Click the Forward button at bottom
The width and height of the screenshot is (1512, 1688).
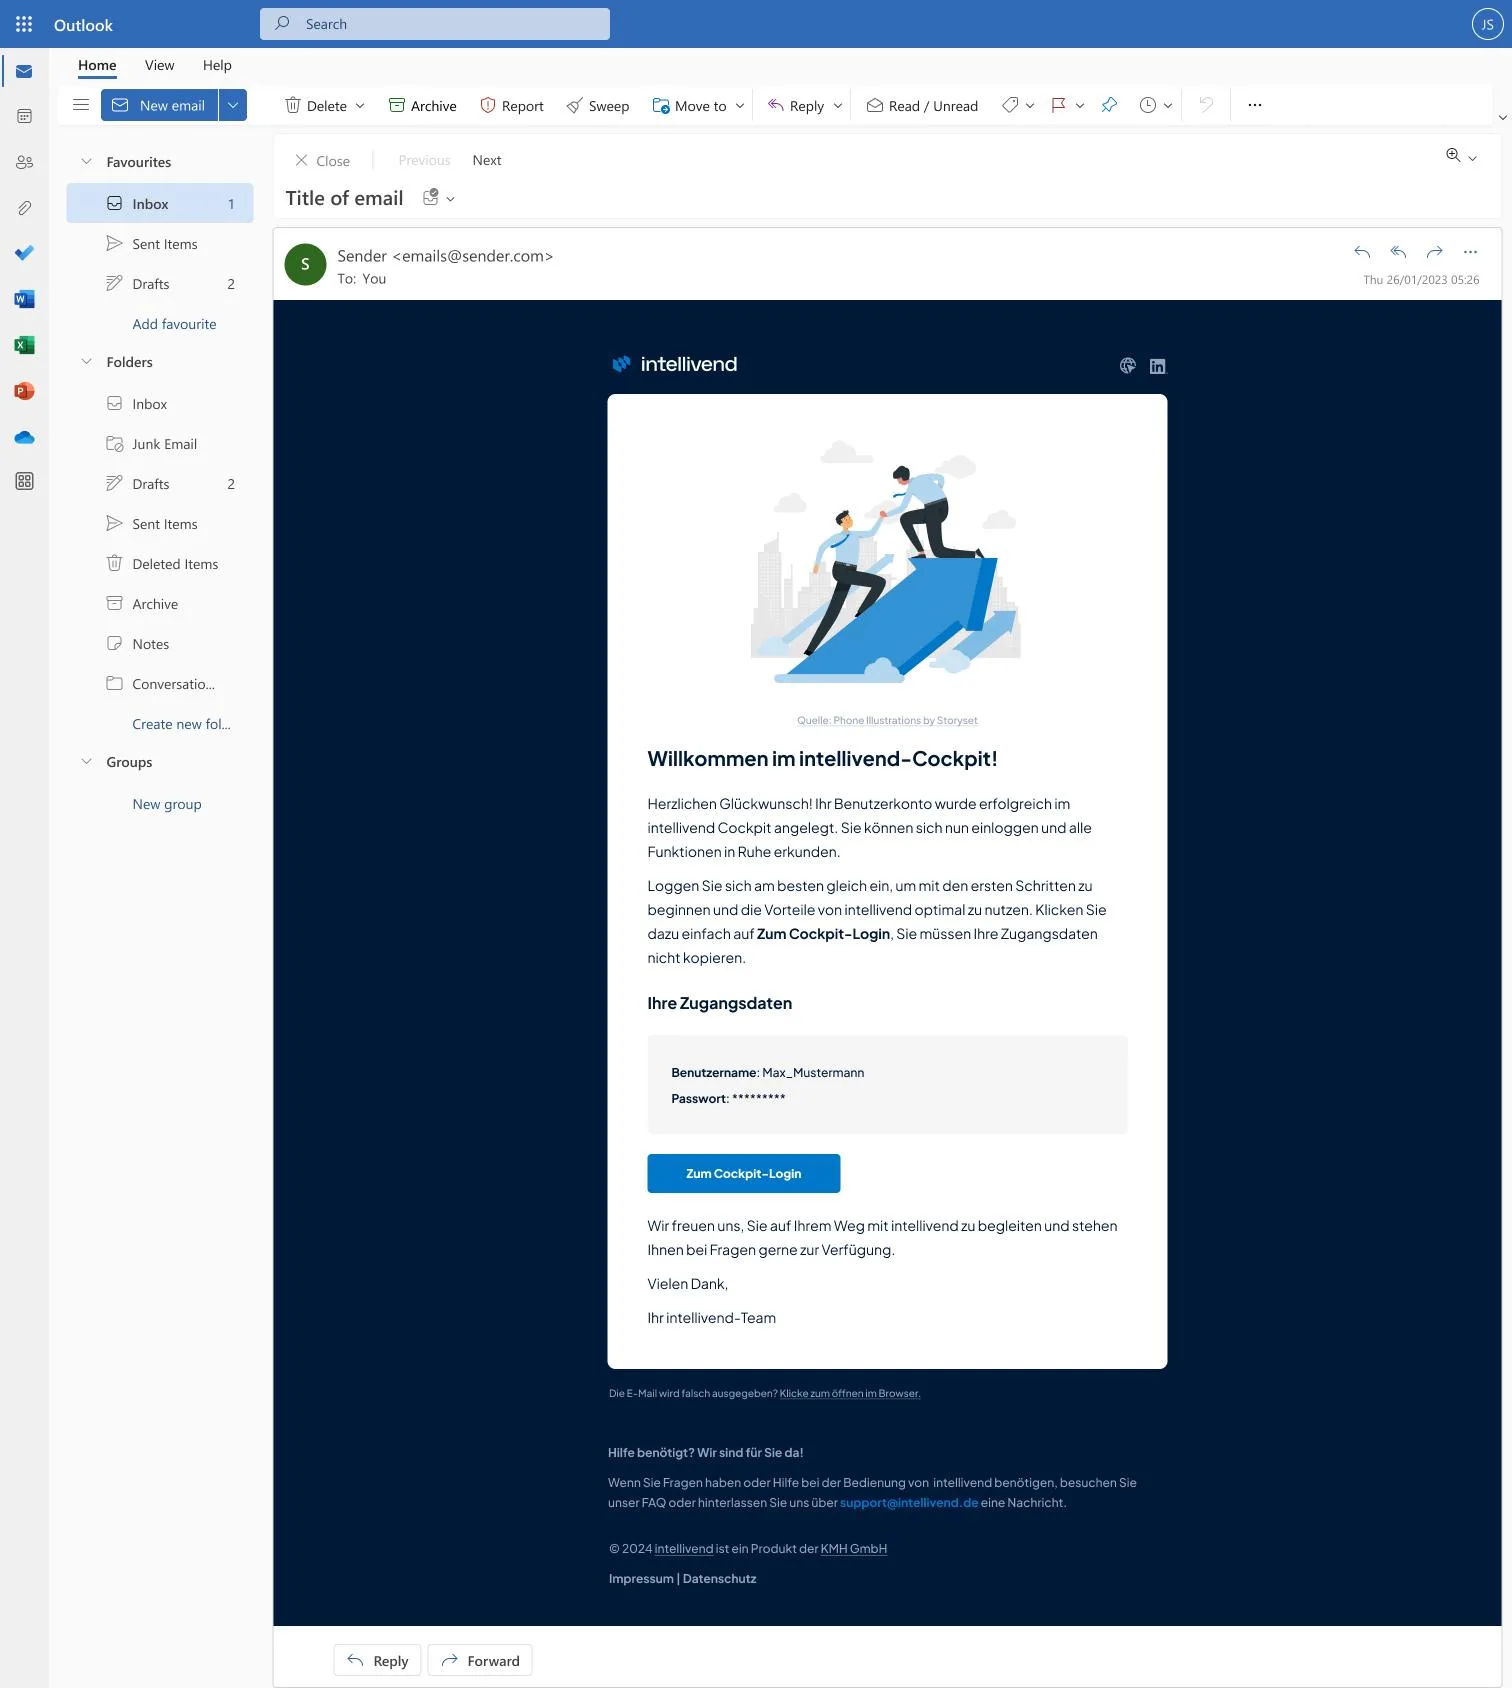pos(480,1660)
